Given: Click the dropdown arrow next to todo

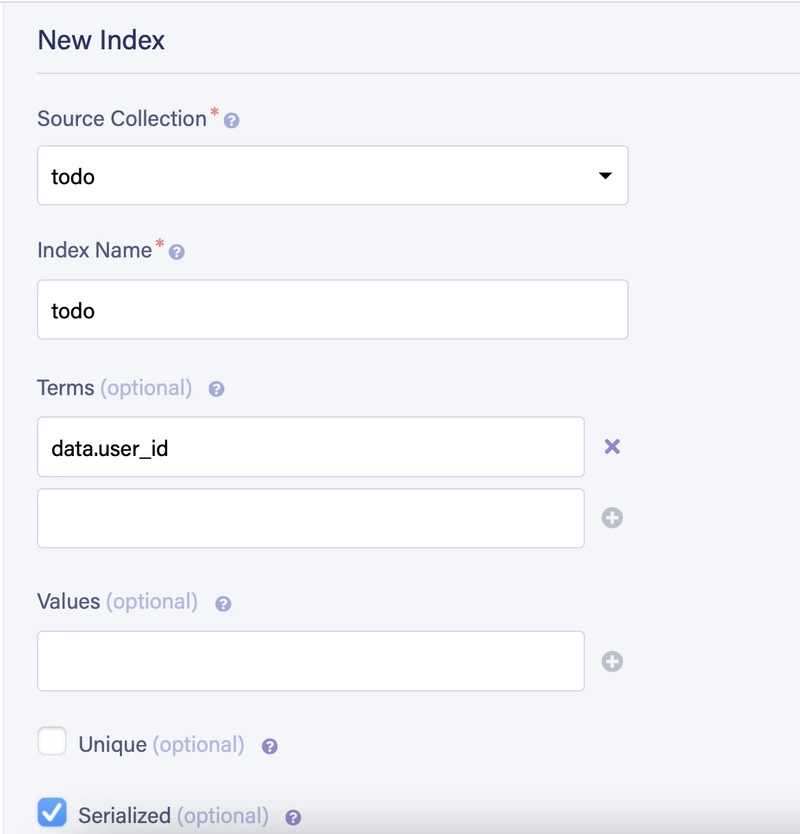Looking at the screenshot, I should 605,176.
